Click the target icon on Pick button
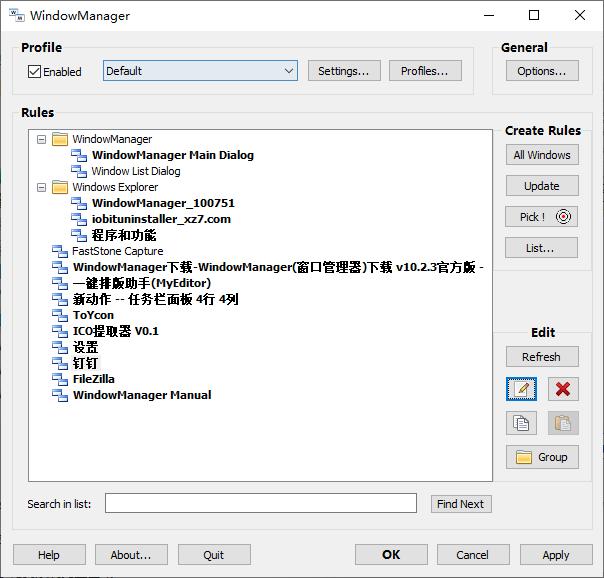 click(563, 217)
